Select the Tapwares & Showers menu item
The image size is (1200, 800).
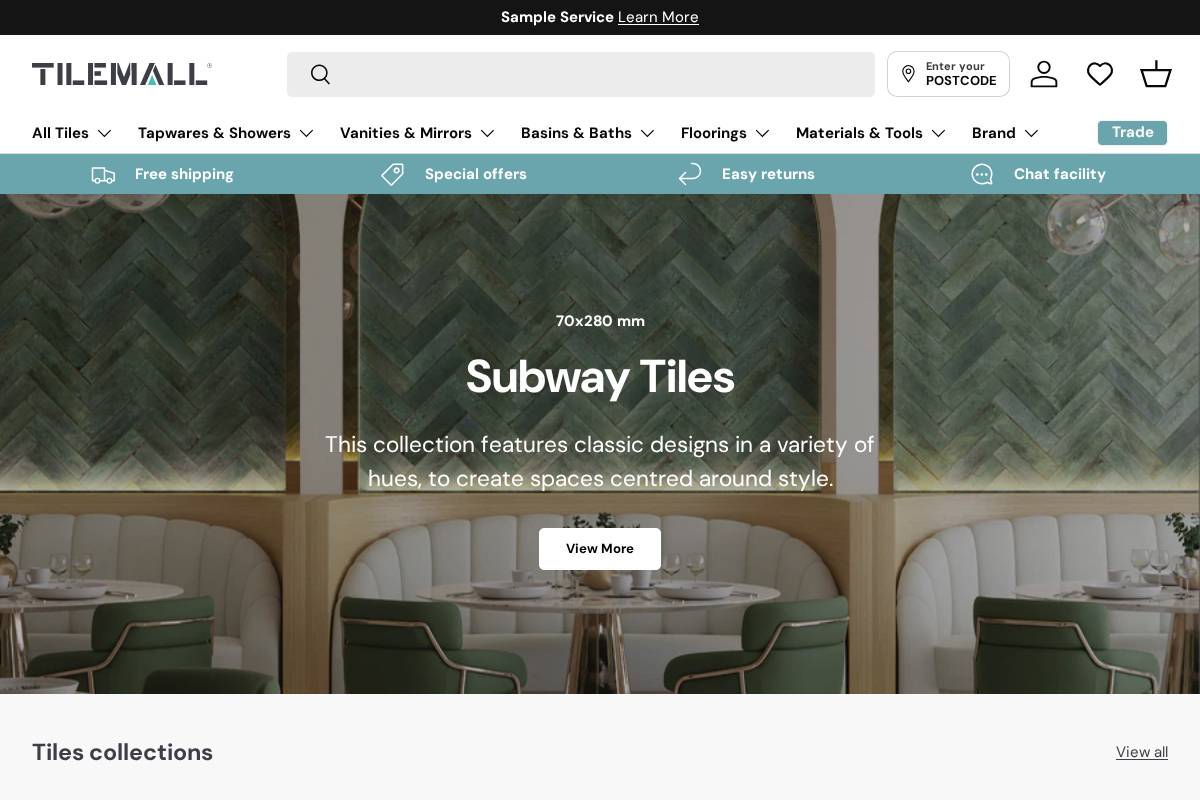tap(225, 133)
